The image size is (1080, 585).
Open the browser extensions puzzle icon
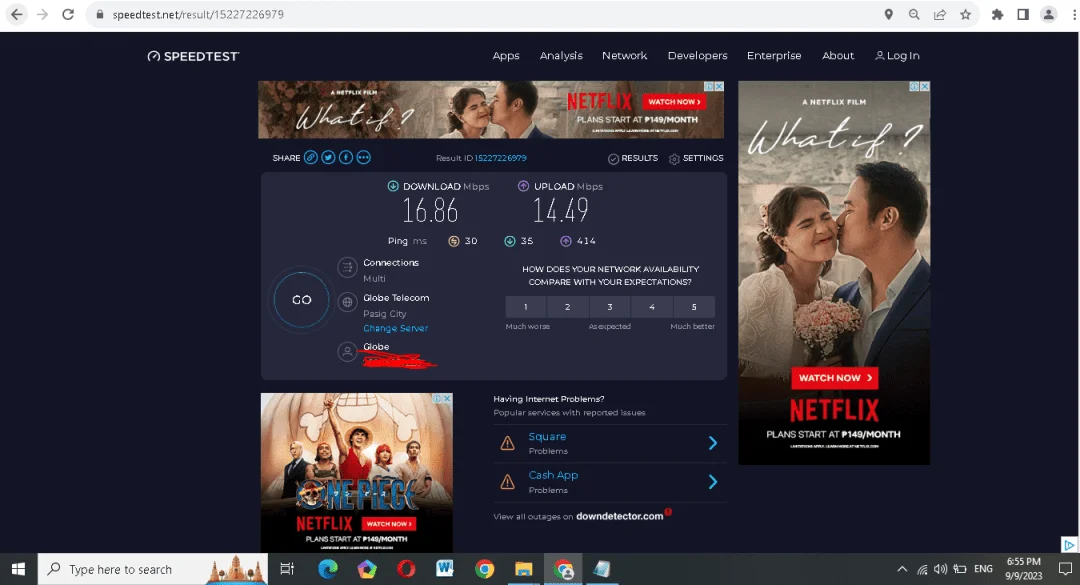[x=997, y=14]
